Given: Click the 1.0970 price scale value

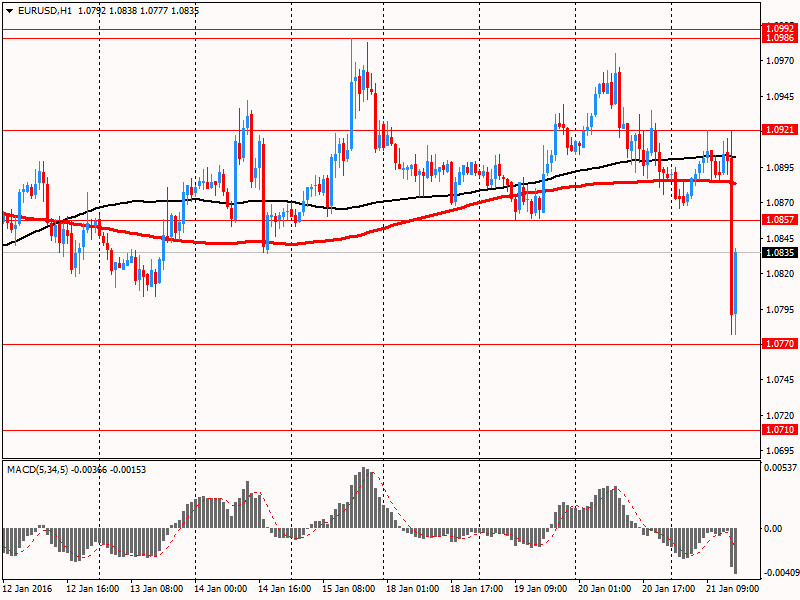Looking at the screenshot, I should coord(779,61).
